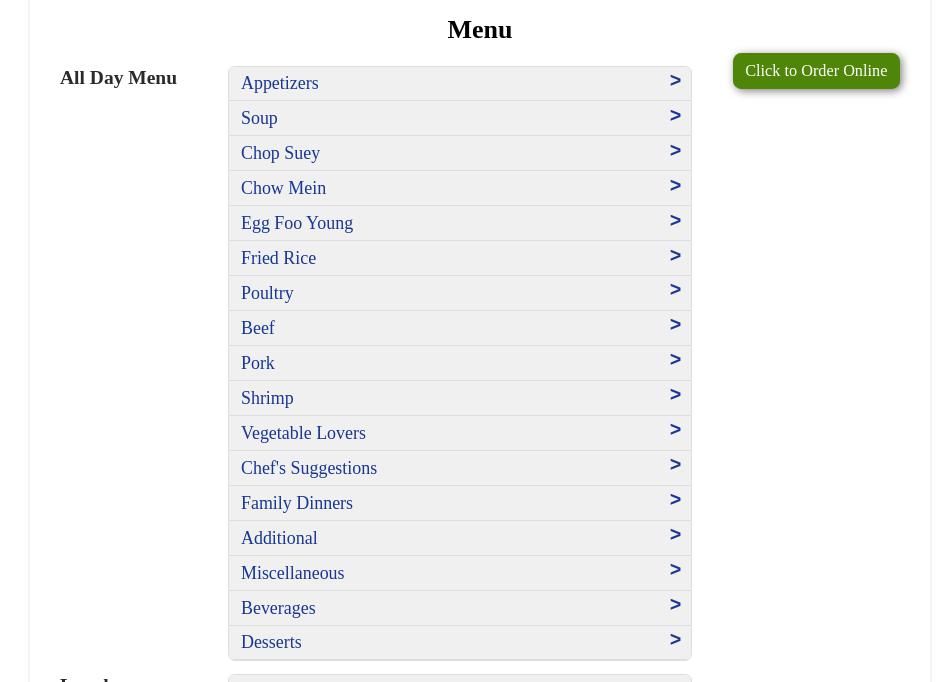Click the Click to Order Online button
Viewport: 945px width, 682px height.
click(815, 71)
